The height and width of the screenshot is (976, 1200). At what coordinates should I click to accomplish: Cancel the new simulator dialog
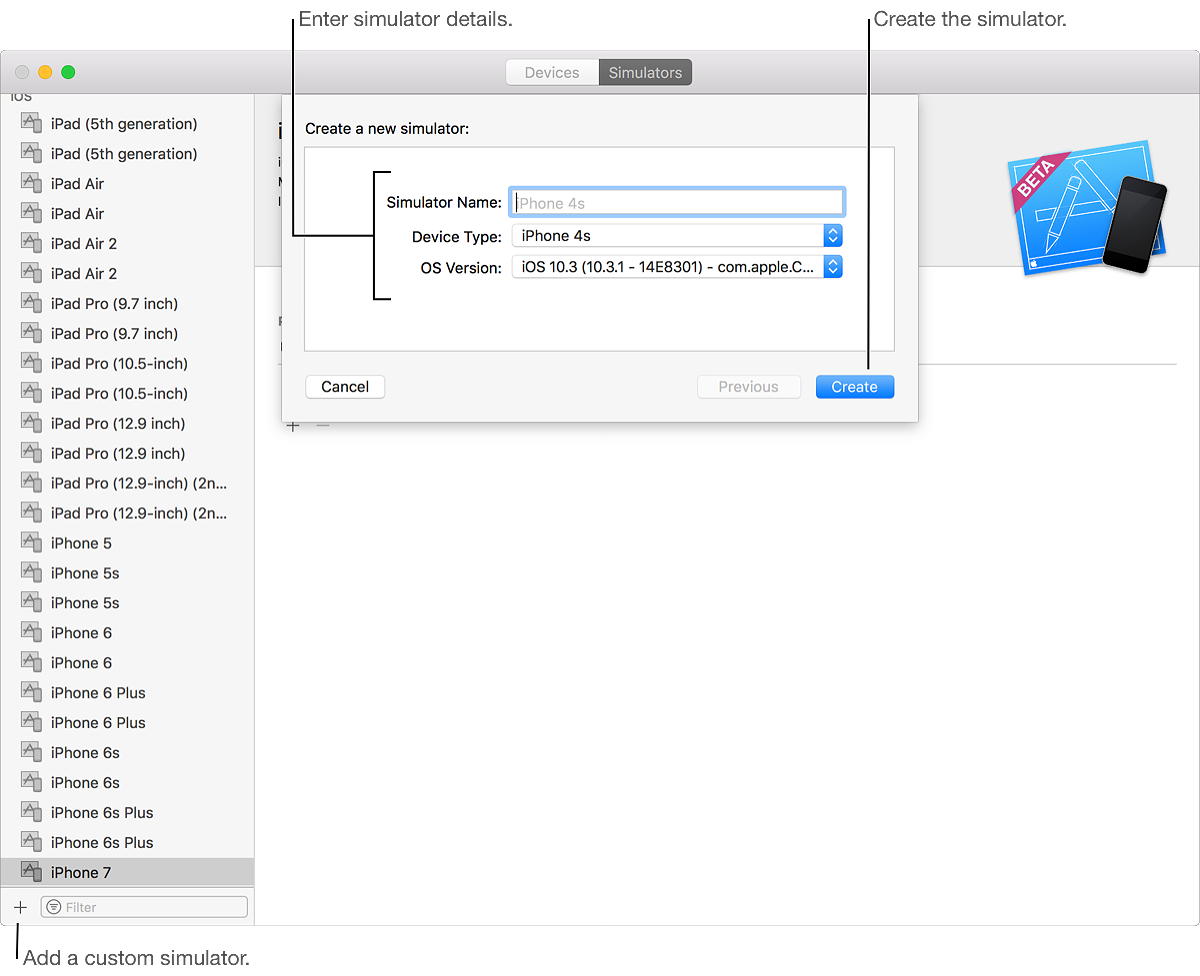(x=345, y=387)
